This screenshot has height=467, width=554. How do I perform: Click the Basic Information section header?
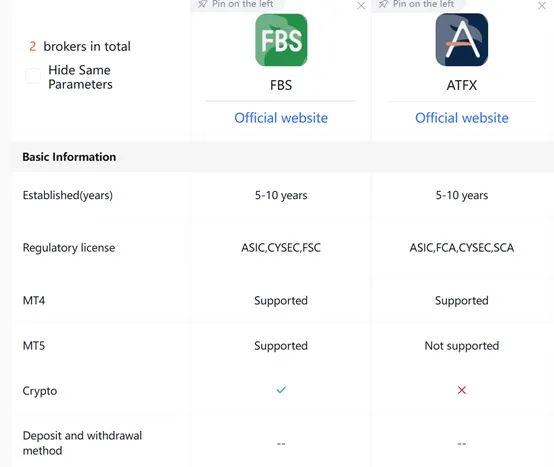pyautogui.click(x=69, y=157)
